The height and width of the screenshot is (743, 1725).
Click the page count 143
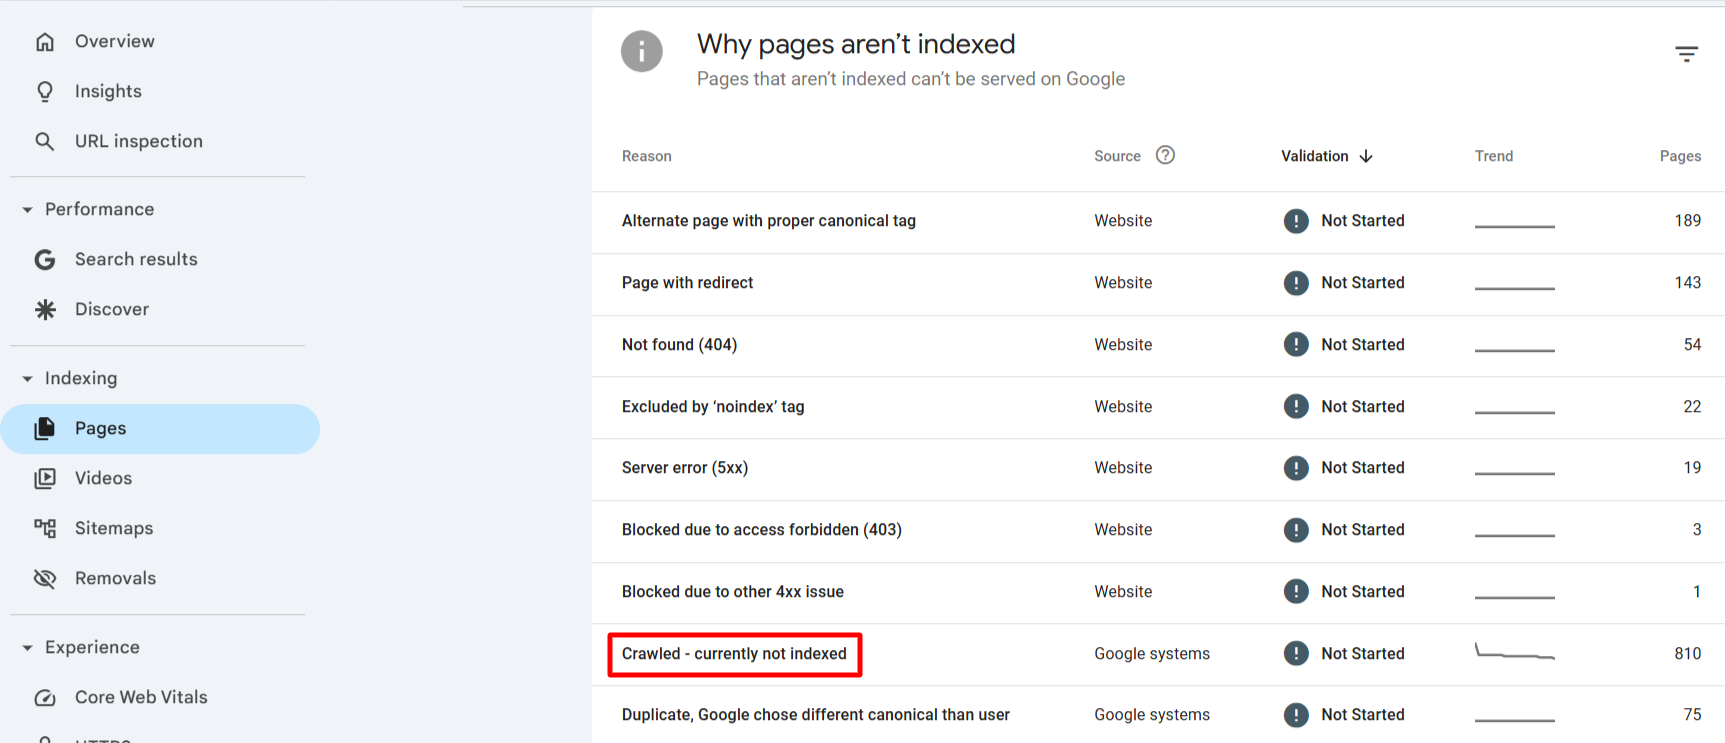point(1688,283)
